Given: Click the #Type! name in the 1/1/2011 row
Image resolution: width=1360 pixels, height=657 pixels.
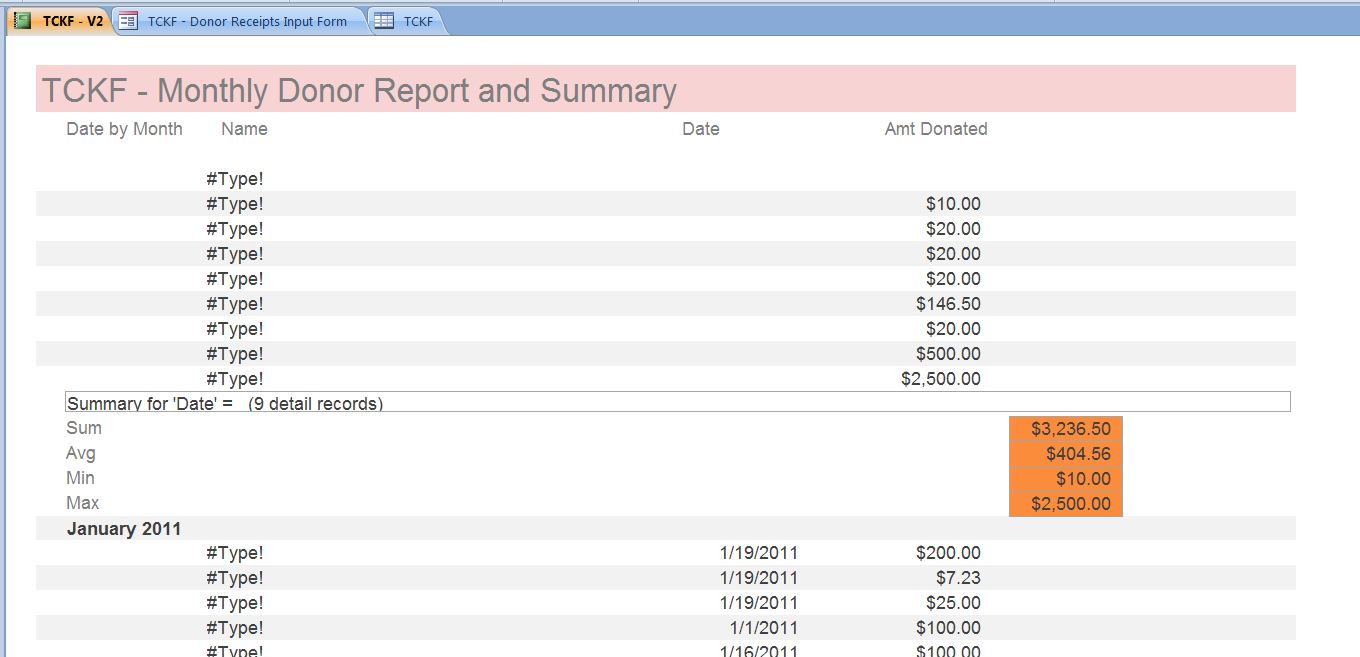Looking at the screenshot, I should point(235,628).
